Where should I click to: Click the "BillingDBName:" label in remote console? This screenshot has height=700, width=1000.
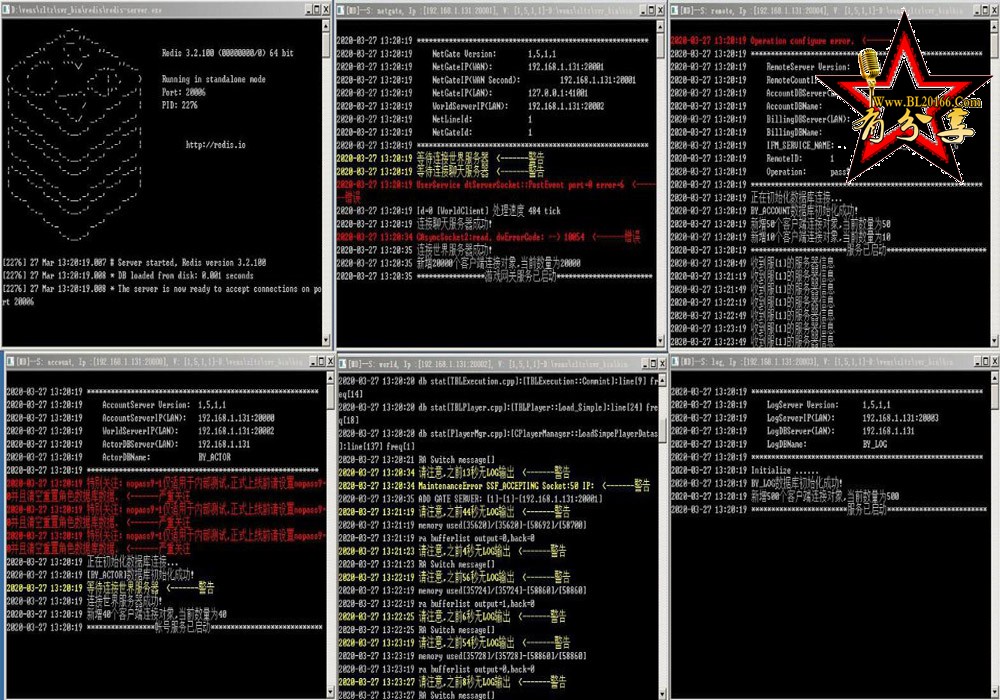click(793, 132)
